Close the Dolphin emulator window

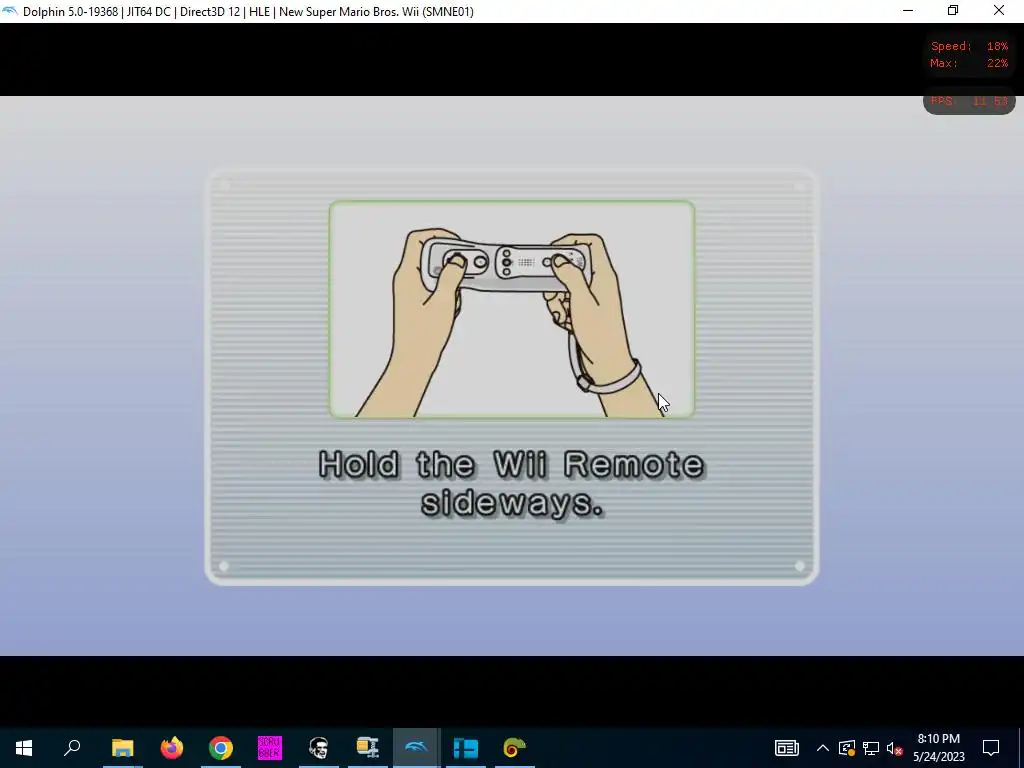[x=999, y=11]
